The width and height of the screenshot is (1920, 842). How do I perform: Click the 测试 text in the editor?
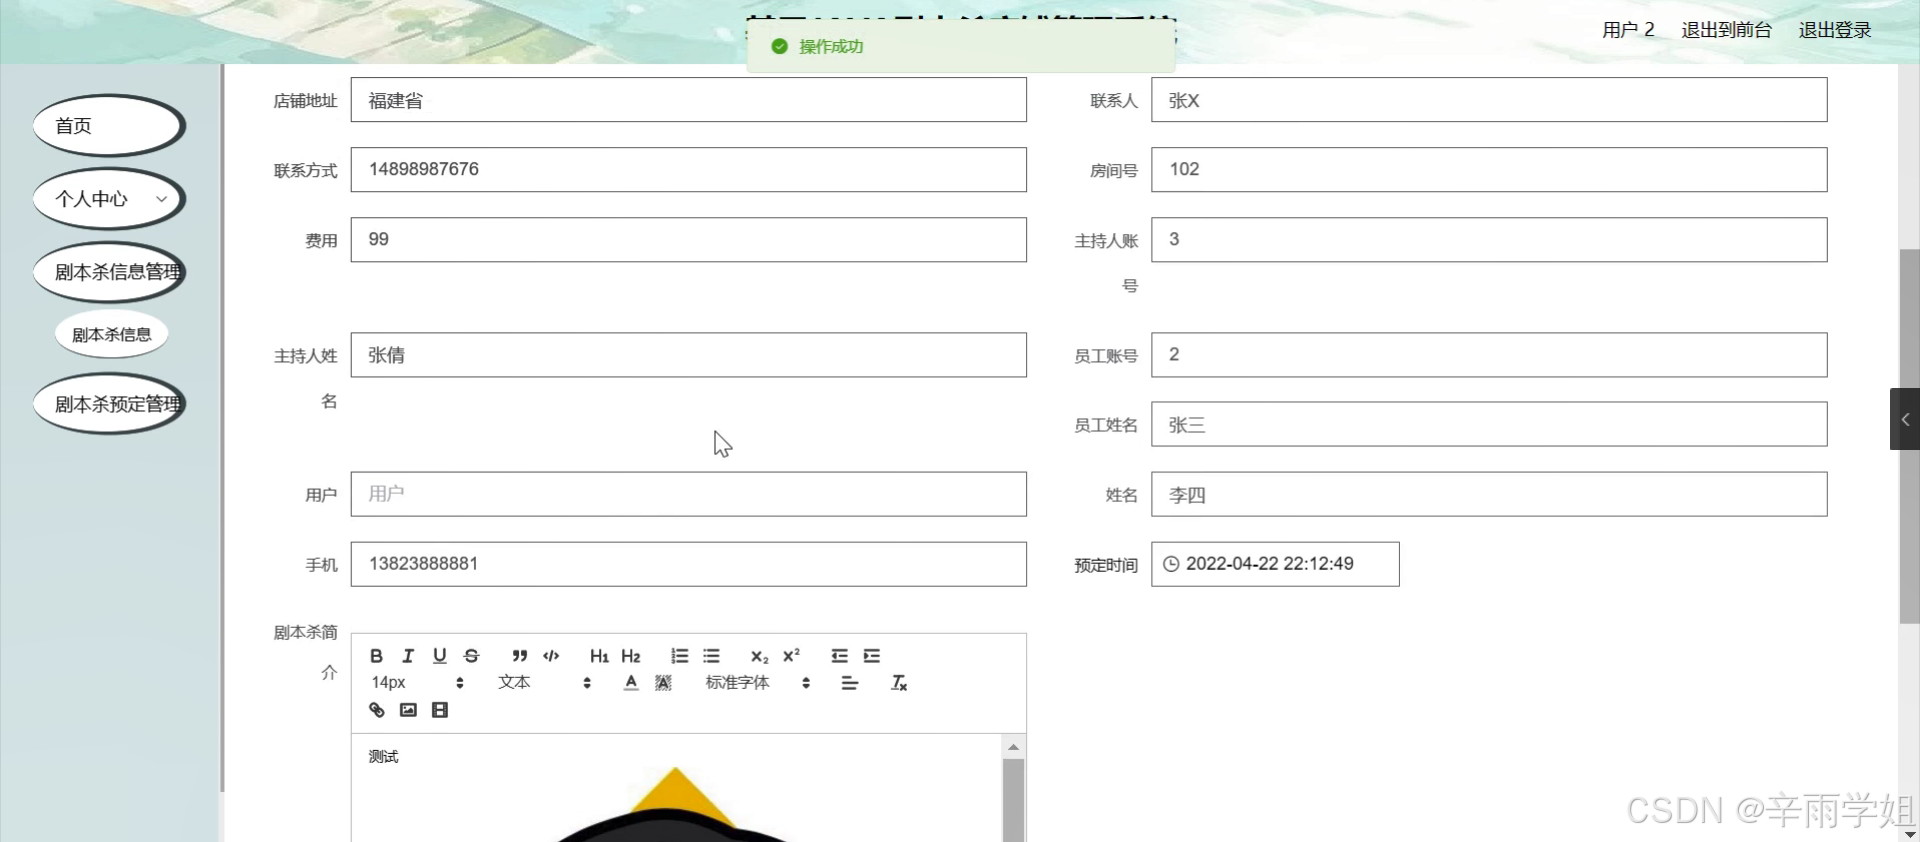click(x=383, y=757)
